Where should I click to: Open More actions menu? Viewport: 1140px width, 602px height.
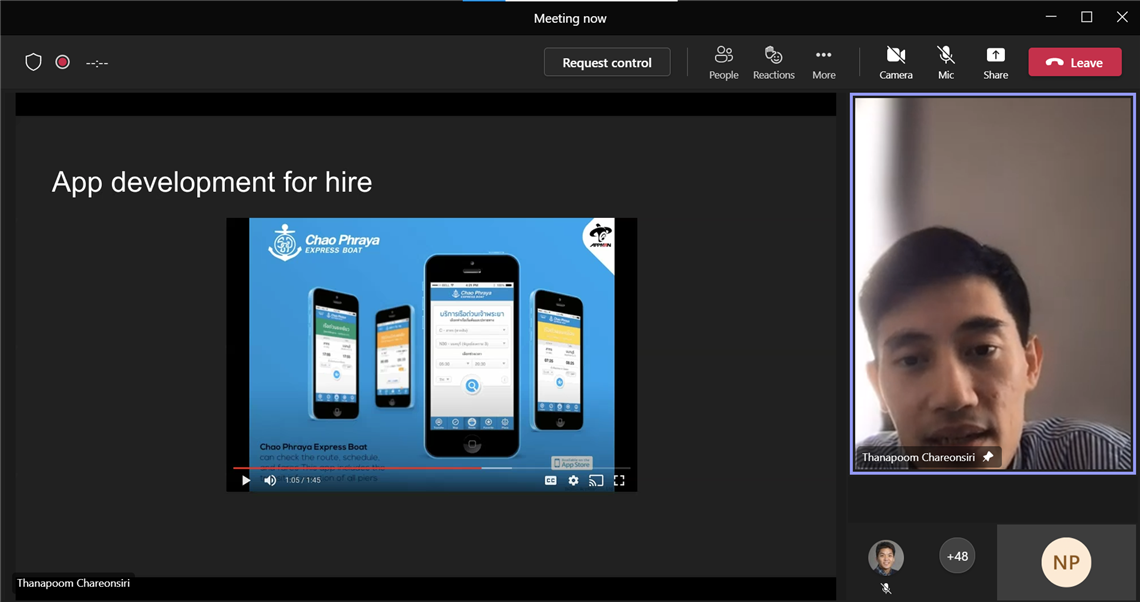pyautogui.click(x=823, y=62)
